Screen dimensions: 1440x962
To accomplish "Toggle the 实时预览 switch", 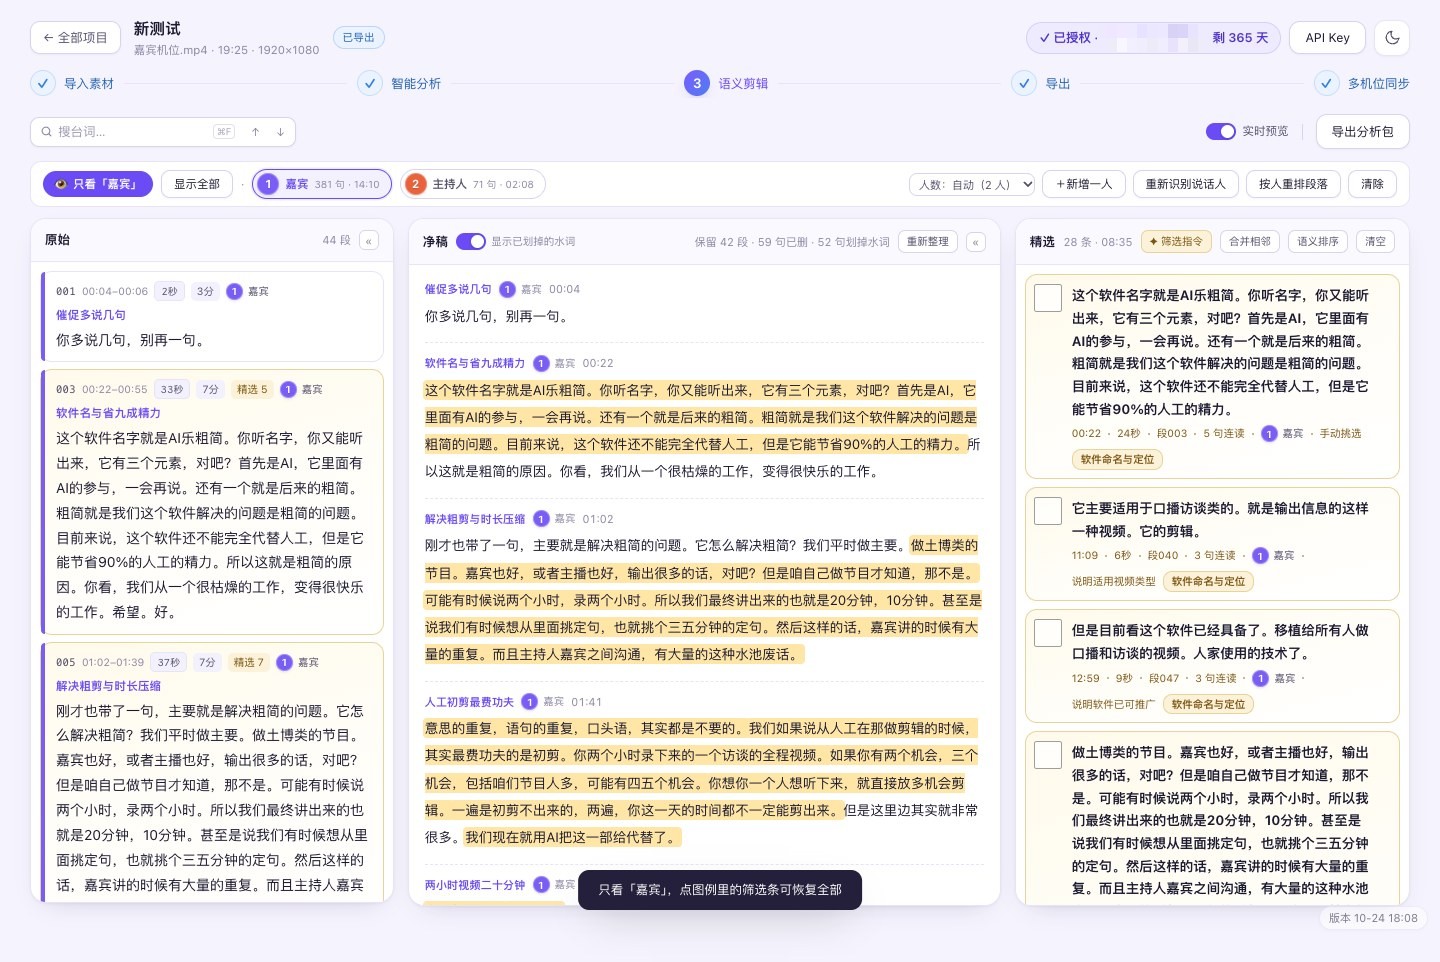I will [x=1220, y=131].
